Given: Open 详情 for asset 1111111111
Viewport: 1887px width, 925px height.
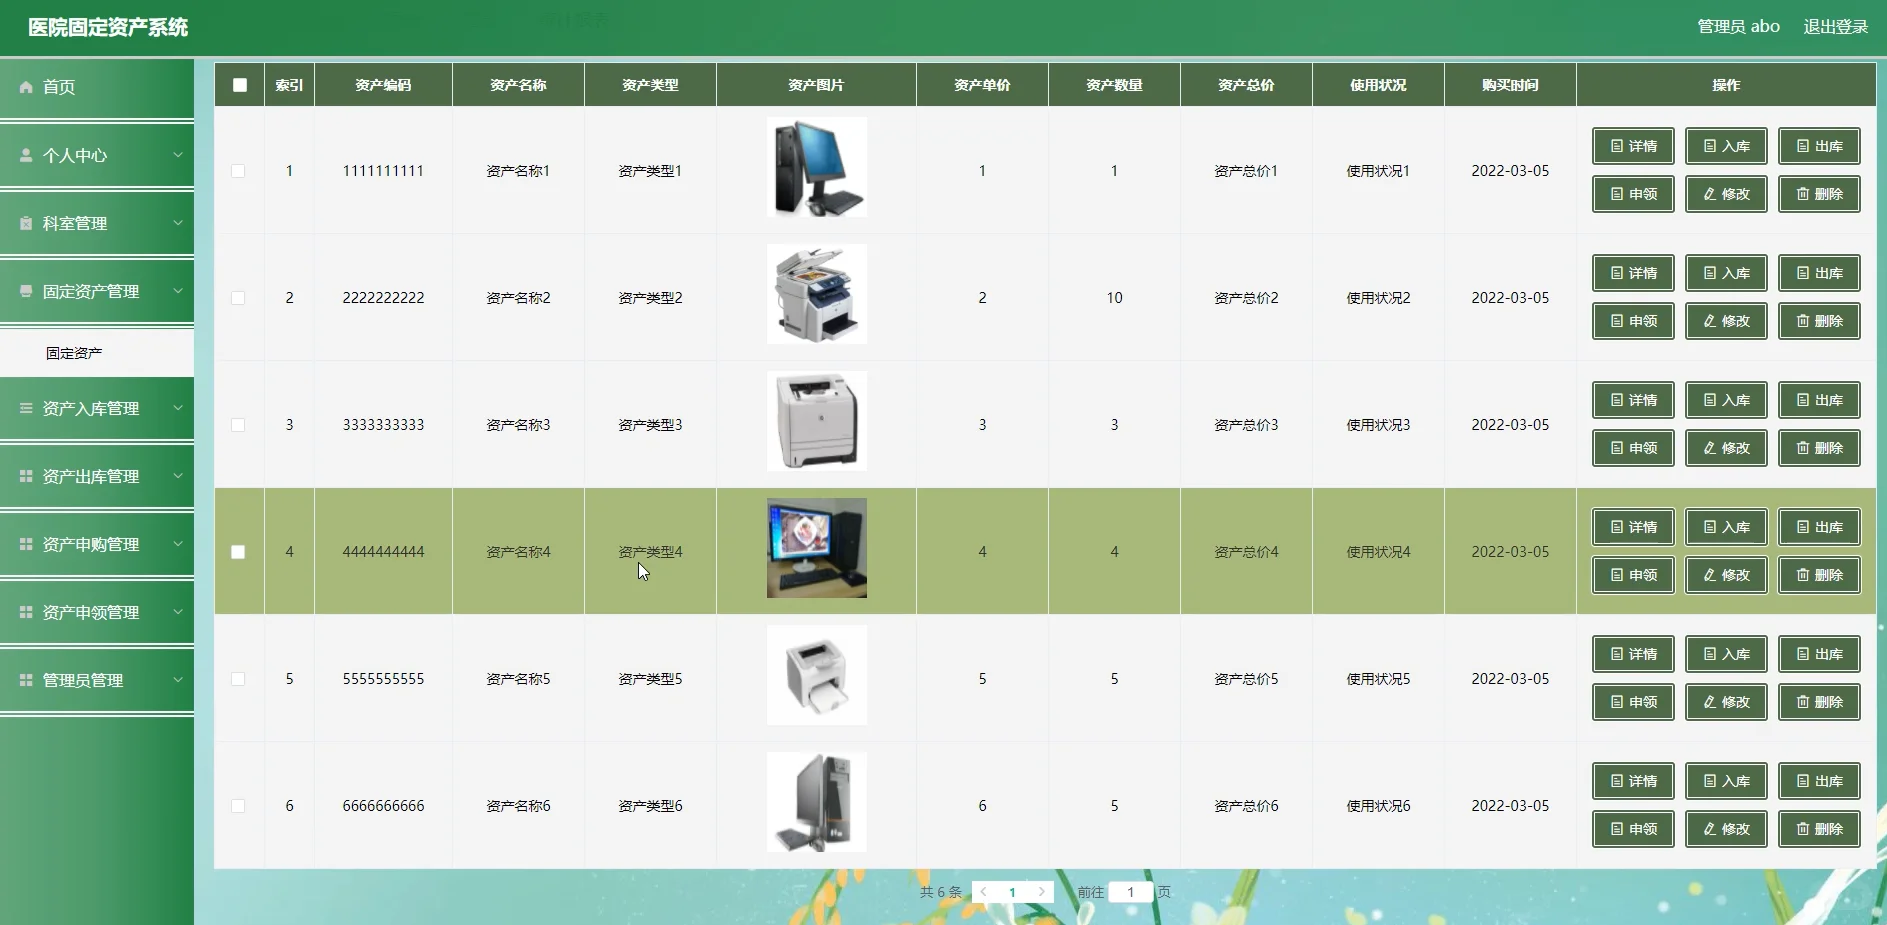Looking at the screenshot, I should click(x=1633, y=146).
